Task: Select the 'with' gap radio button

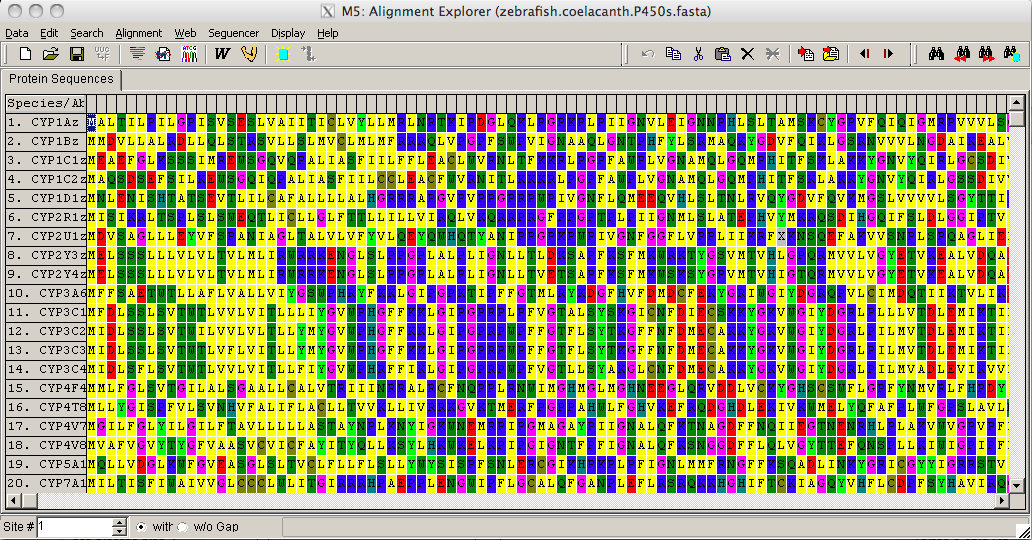Action: (141, 526)
